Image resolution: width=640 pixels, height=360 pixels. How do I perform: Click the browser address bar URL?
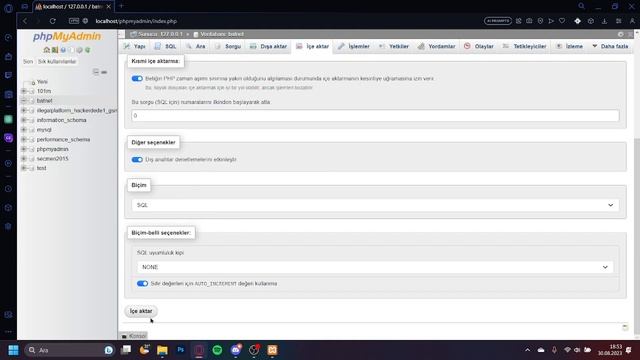point(136,21)
